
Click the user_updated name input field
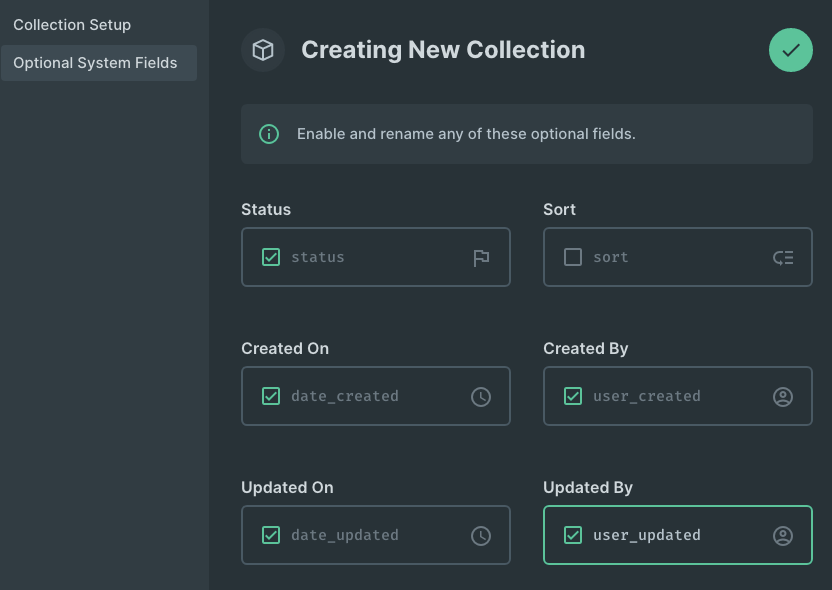click(678, 535)
